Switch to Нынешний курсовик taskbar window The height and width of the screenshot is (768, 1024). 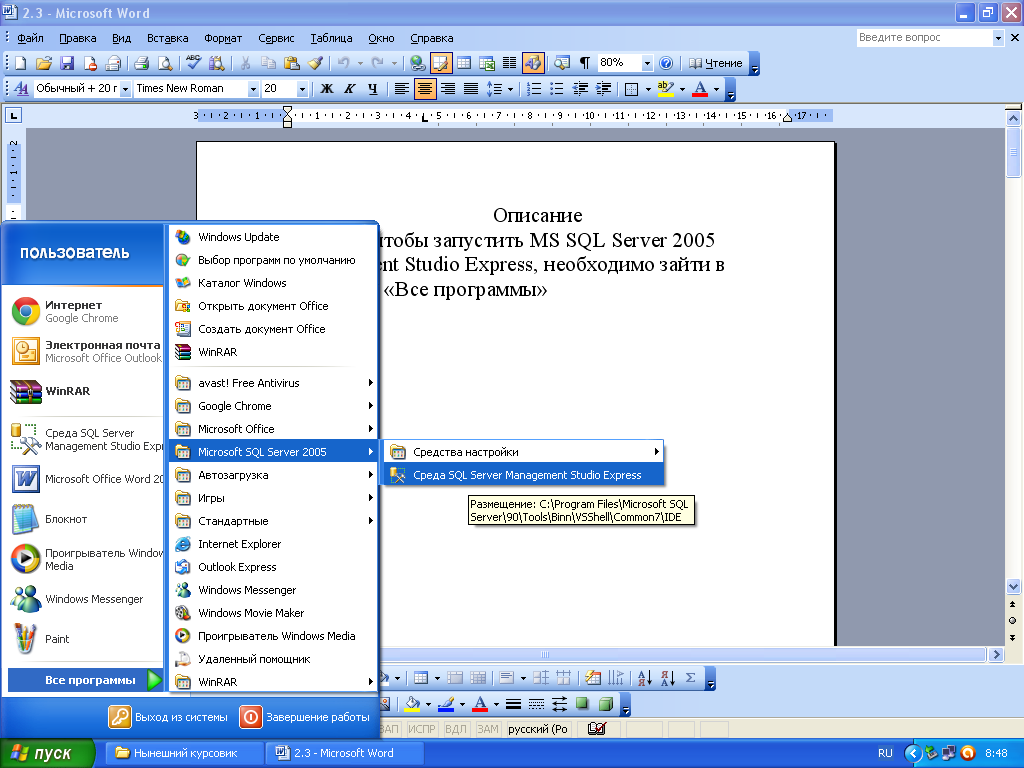pyautogui.click(x=185, y=753)
